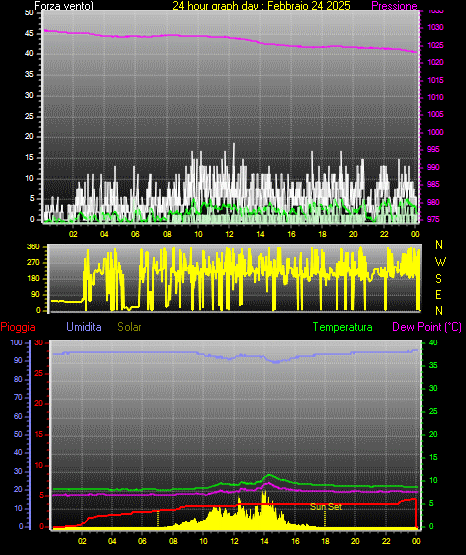Click the 45 wind speed axis value
The height and width of the screenshot is (555, 466).
tap(29, 34)
